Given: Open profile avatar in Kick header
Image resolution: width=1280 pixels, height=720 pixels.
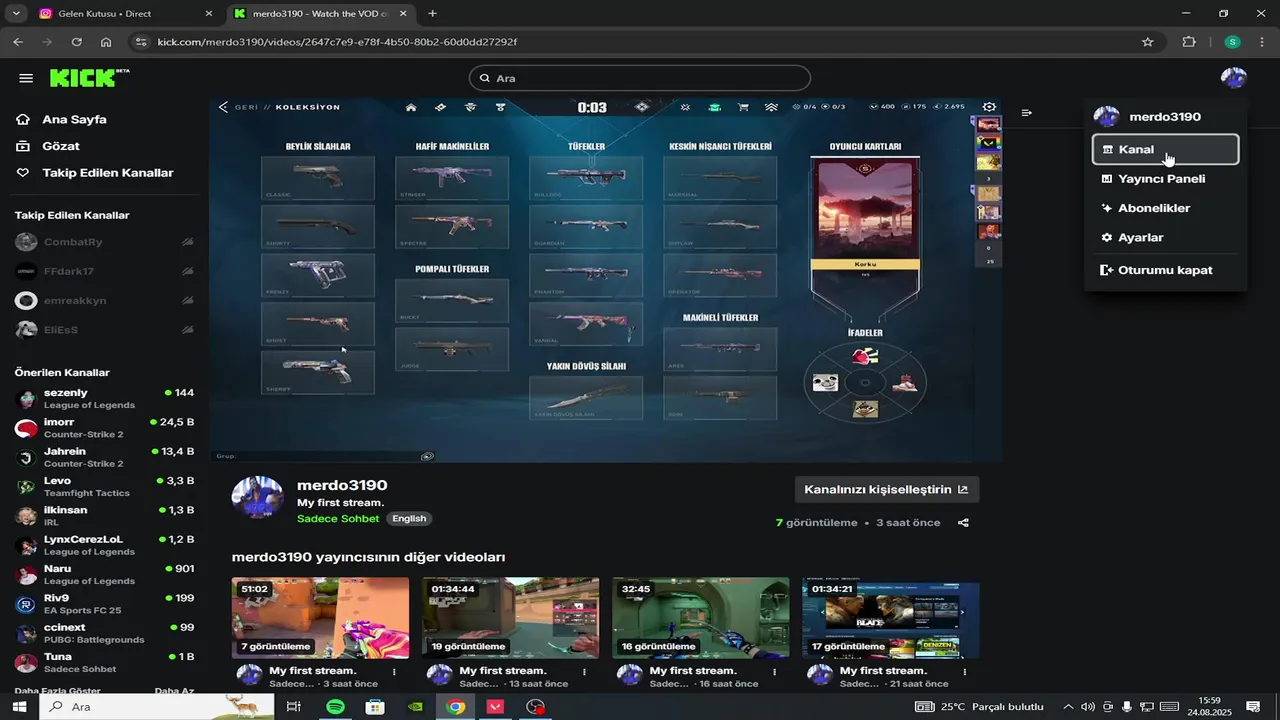Looking at the screenshot, I should pos(1234,78).
